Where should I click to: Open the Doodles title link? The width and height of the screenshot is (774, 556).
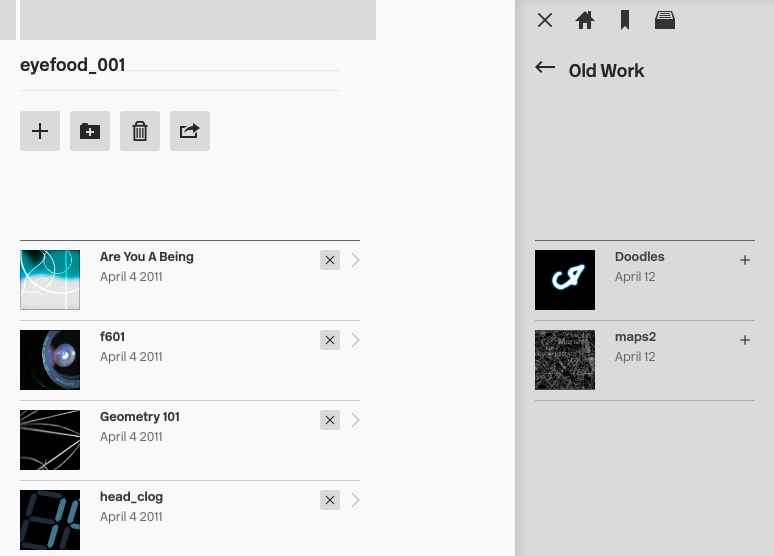pyautogui.click(x=639, y=257)
